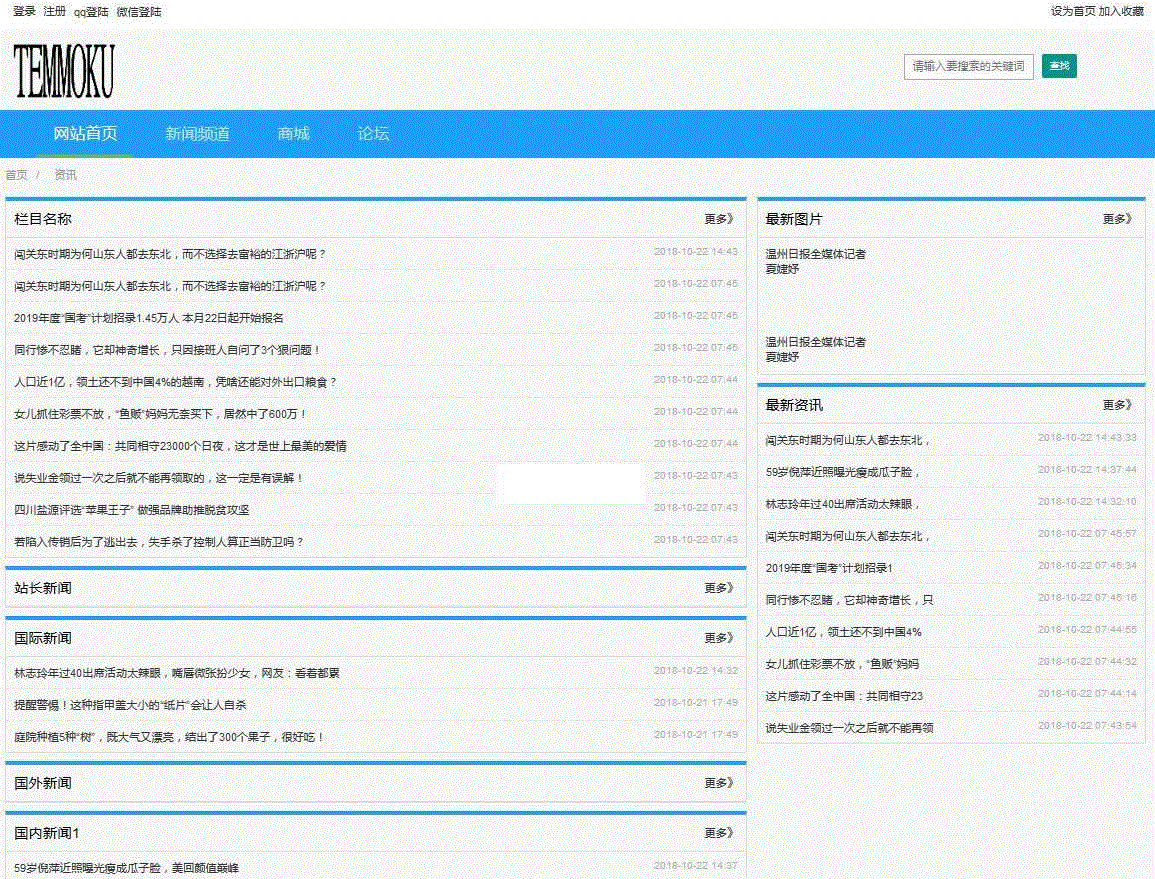Open the 网站首页 navigation tab
Image resolution: width=1155 pixels, height=879 pixels.
click(x=85, y=134)
